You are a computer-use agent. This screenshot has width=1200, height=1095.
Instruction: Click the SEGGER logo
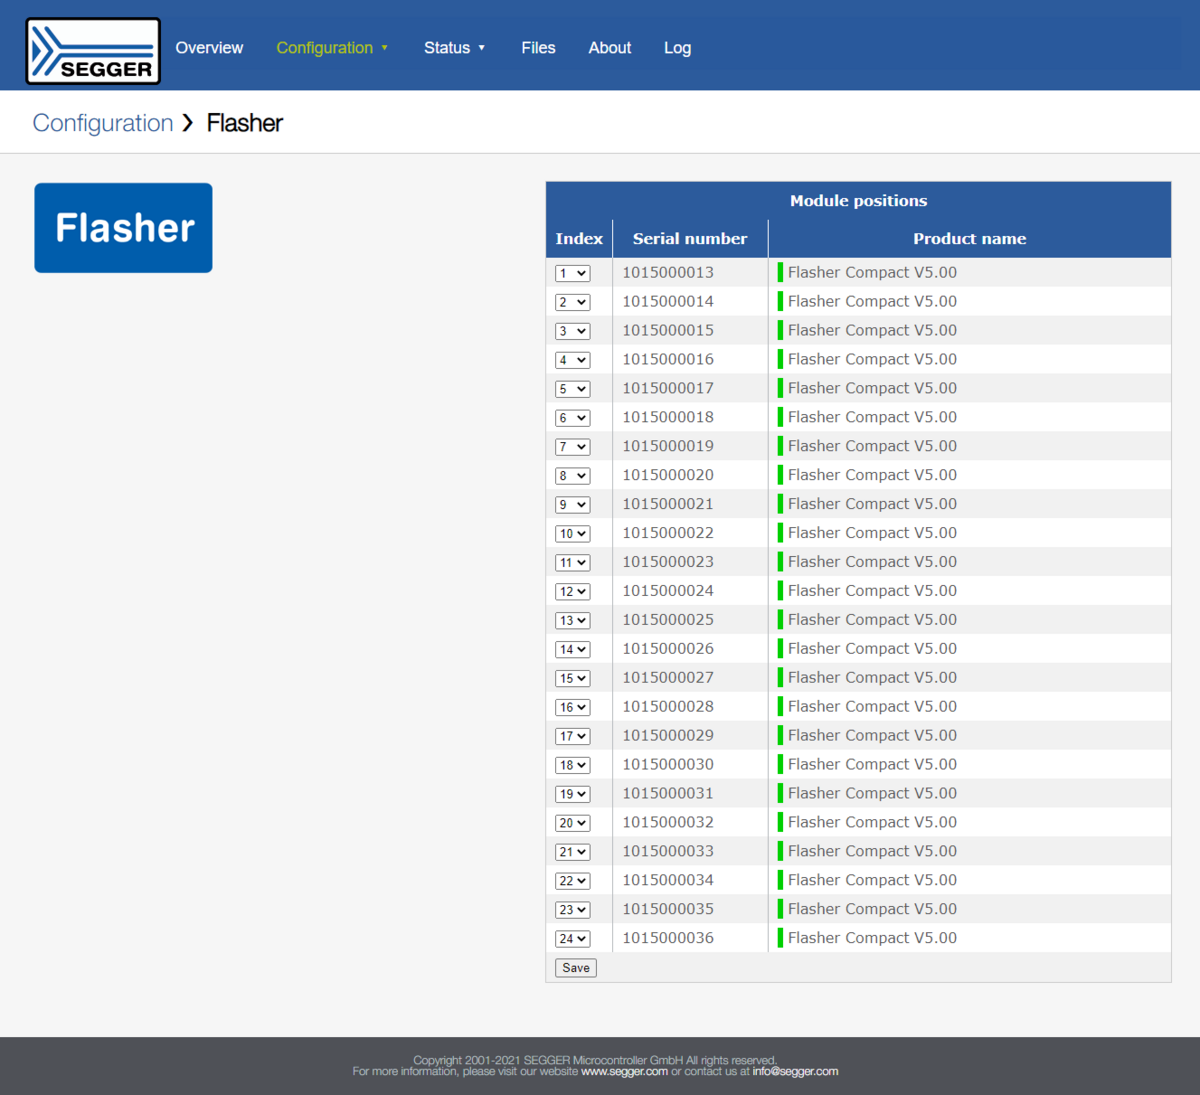93,51
